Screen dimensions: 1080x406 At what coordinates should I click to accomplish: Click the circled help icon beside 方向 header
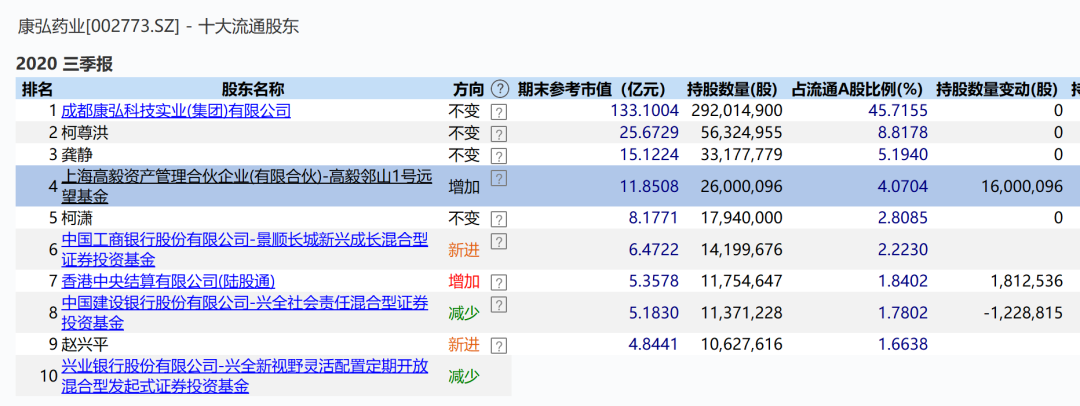500,89
